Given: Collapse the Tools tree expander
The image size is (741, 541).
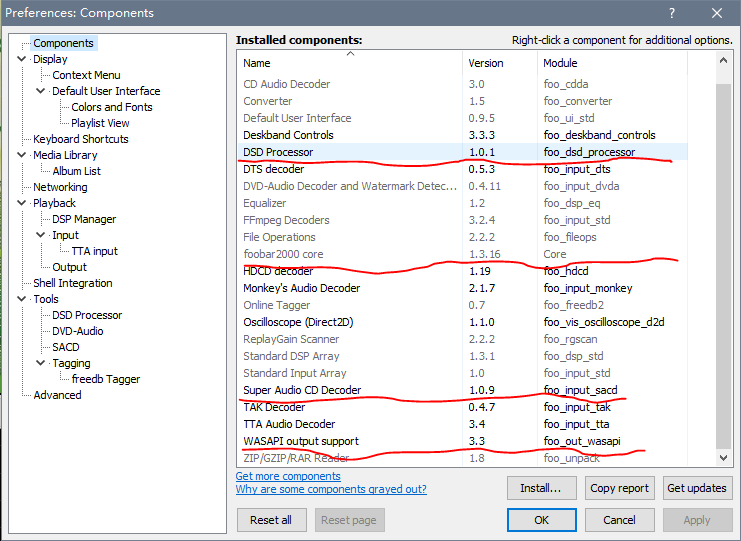Looking at the screenshot, I should (x=22, y=299).
